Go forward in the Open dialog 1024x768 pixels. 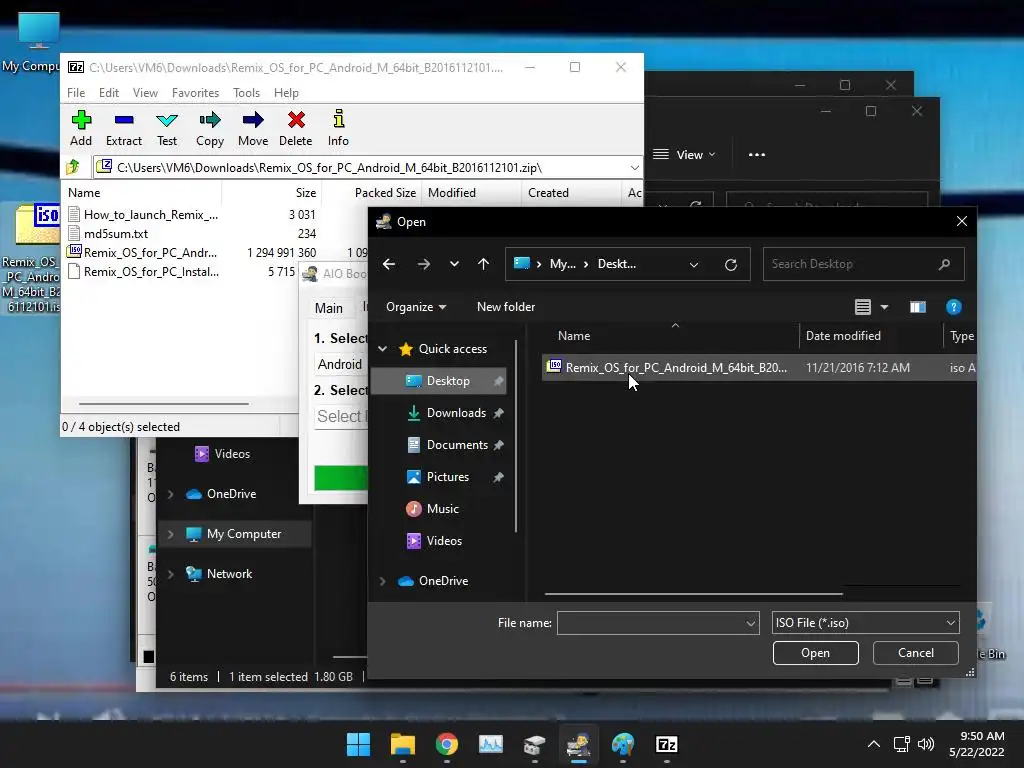424,264
